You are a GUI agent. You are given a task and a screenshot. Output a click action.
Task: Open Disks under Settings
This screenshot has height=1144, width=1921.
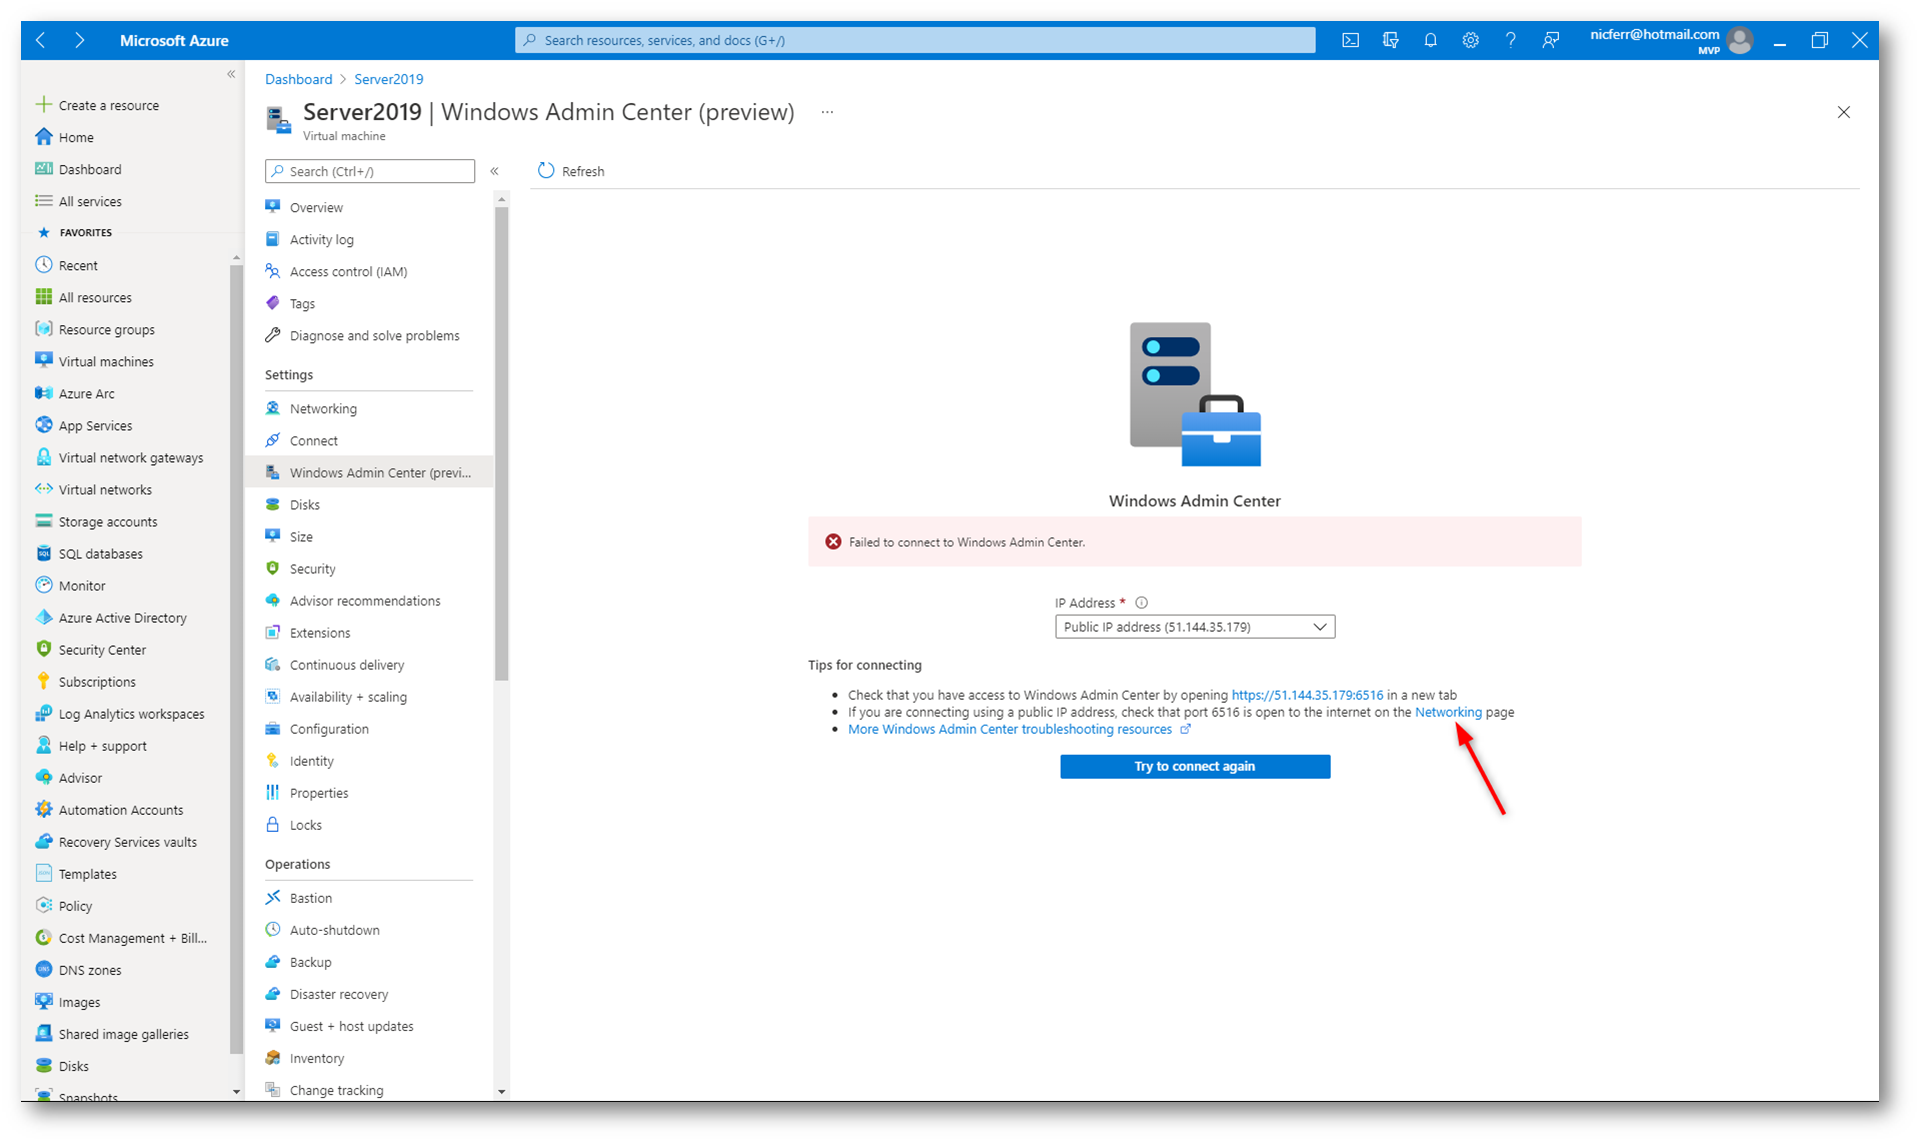pos(293,504)
